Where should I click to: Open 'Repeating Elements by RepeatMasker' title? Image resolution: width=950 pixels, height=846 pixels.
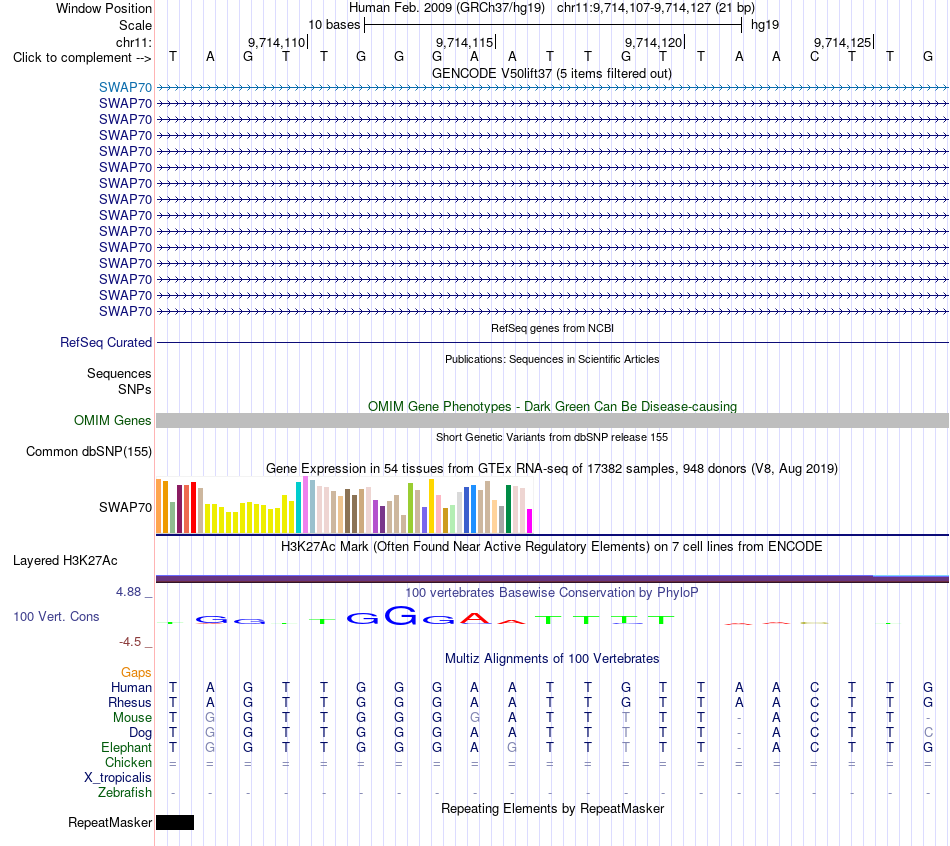(552, 808)
